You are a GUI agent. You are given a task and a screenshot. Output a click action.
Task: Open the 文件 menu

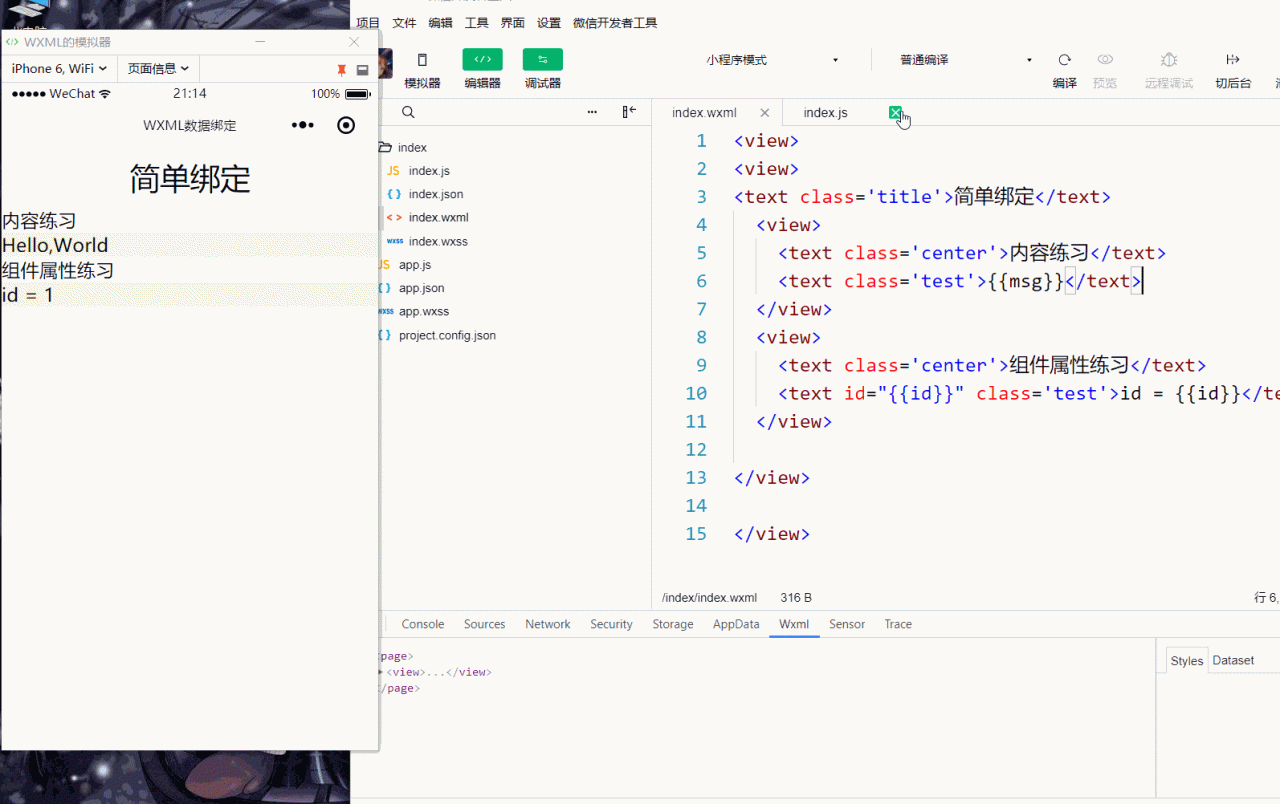coord(404,23)
